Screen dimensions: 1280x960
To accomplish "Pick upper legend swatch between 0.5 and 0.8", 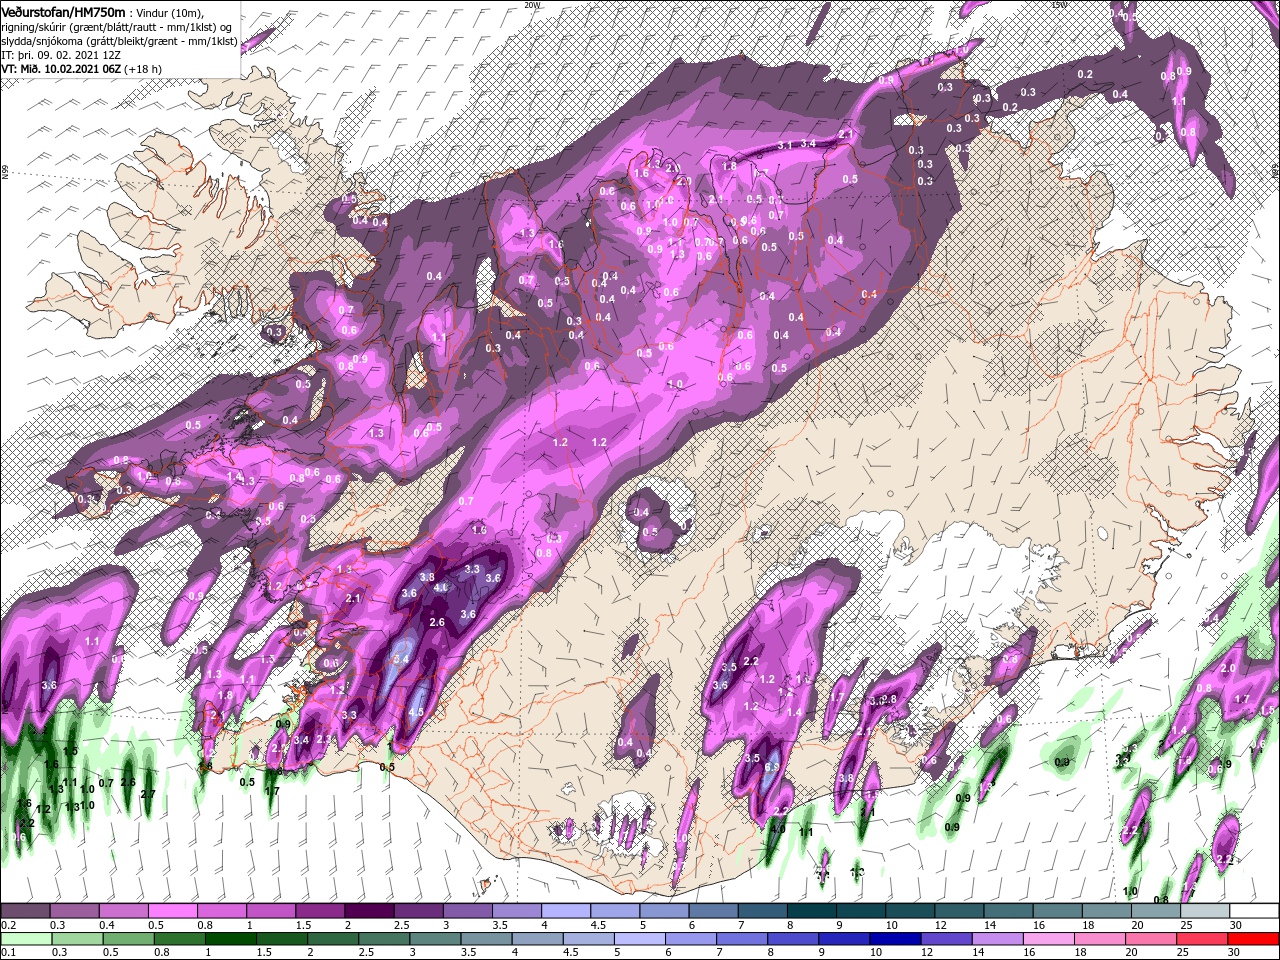I will click(172, 911).
